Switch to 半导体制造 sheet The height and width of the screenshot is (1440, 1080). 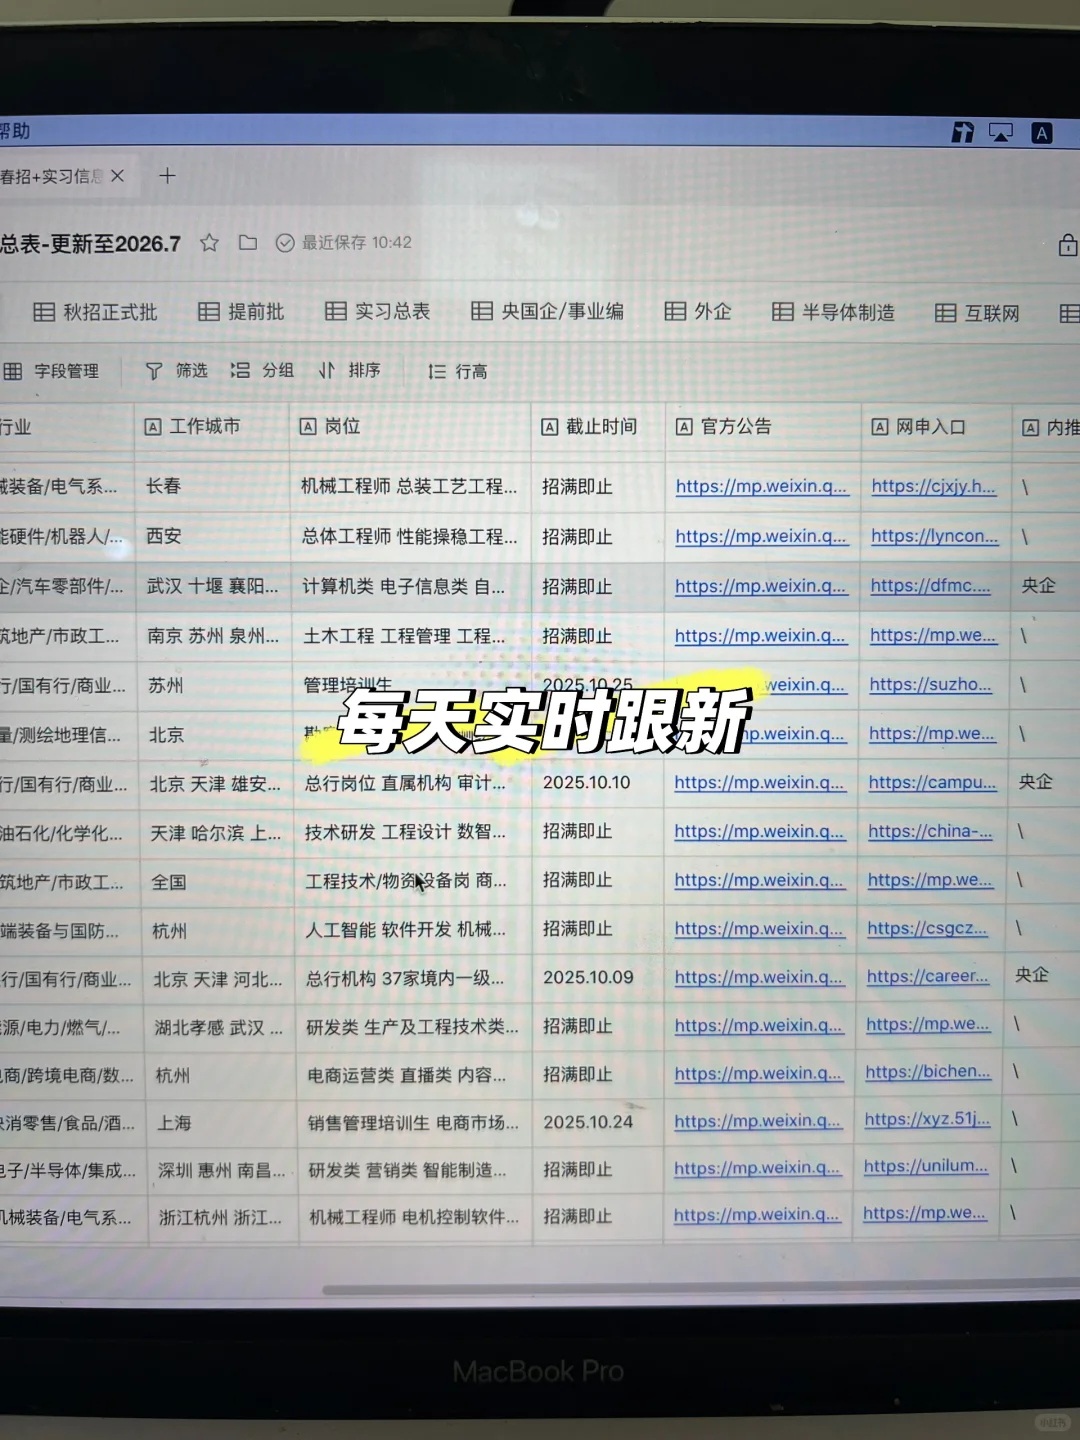(x=833, y=312)
